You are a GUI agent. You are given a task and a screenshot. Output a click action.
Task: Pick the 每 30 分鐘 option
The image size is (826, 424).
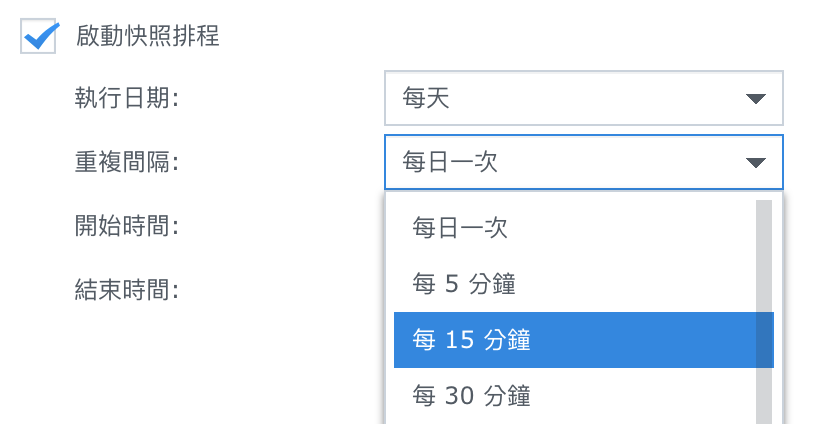(x=470, y=396)
